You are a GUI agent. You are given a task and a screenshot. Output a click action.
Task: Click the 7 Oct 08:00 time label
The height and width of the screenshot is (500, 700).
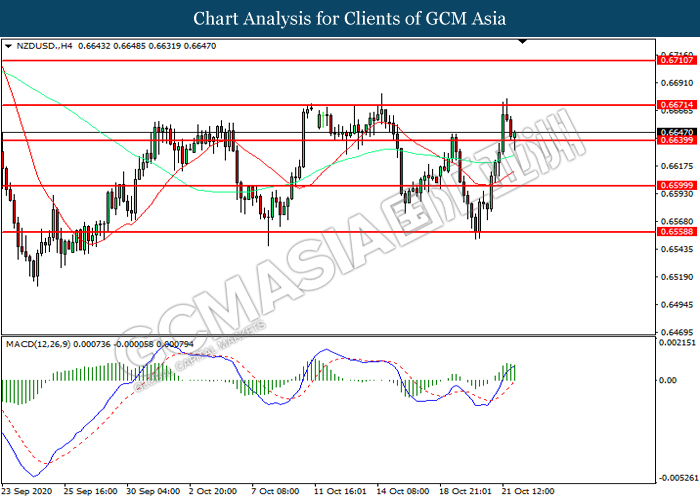(x=275, y=492)
